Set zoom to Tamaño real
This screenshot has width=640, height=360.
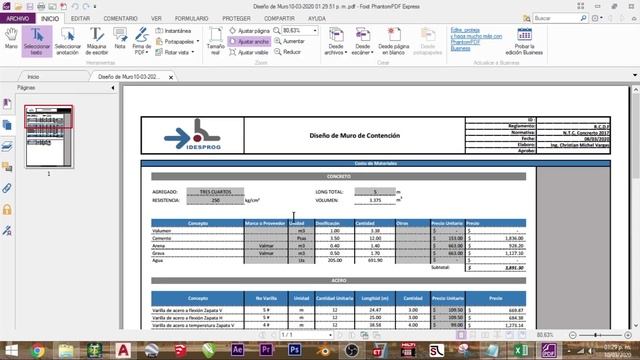[216, 41]
